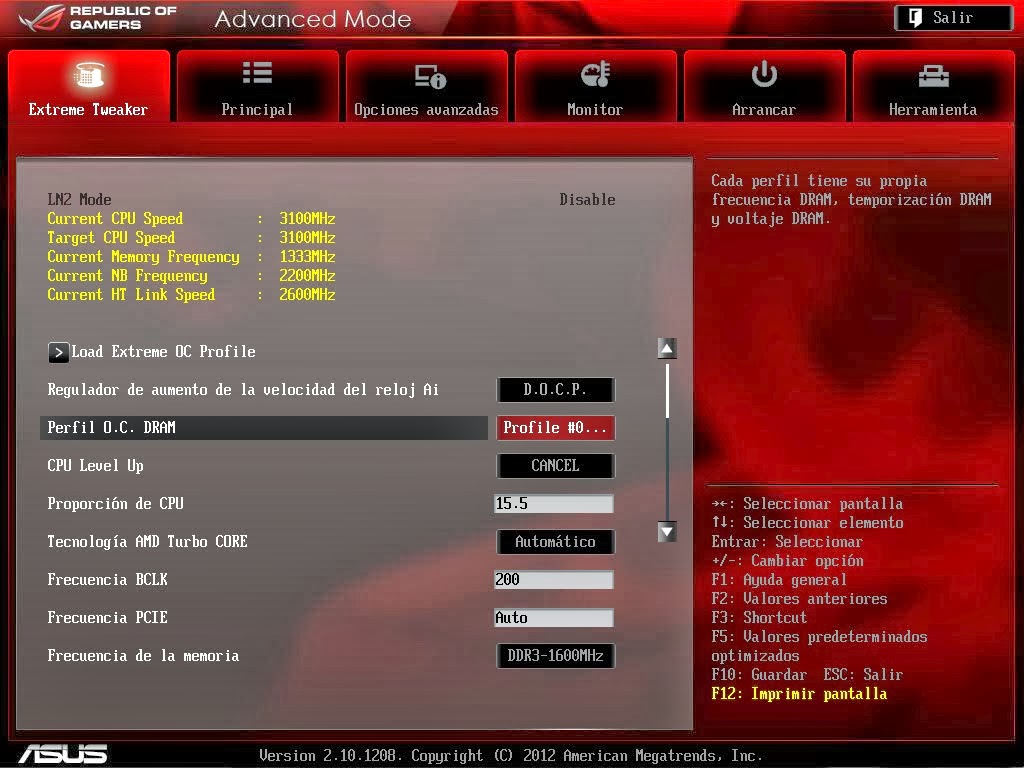This screenshot has height=768, width=1024.
Task: Click the ROG Republic of Gamers logo
Action: pos(98,18)
